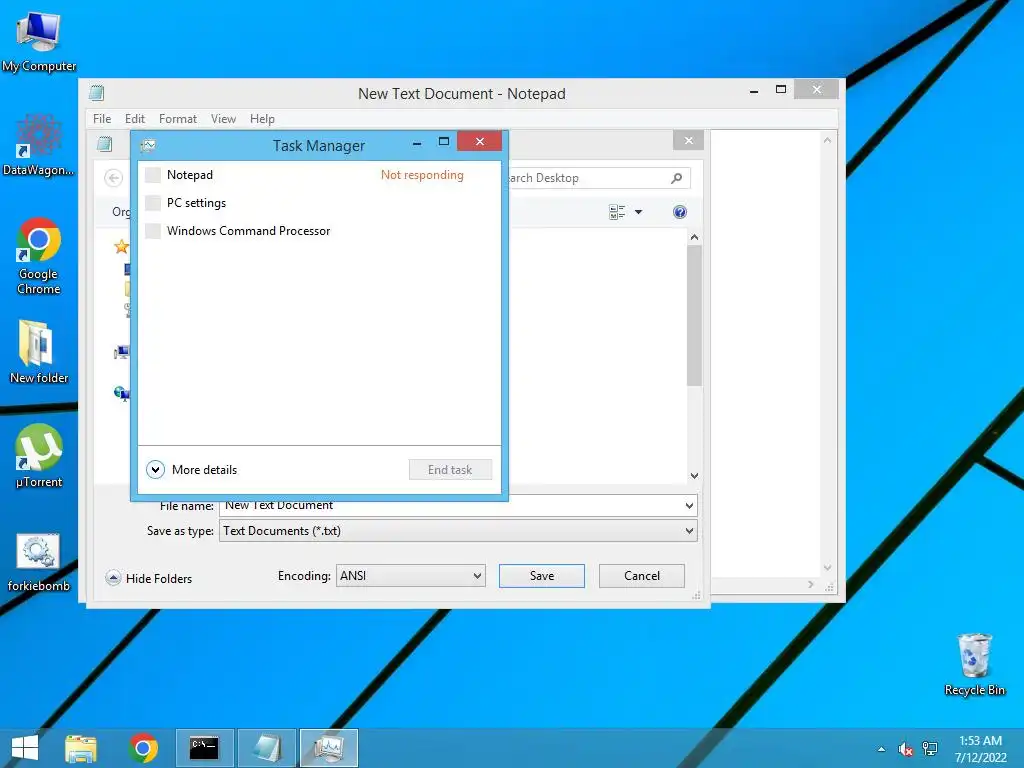Select PC settings in Task Manager
Viewport: 1024px width, 768px height.
(319, 203)
